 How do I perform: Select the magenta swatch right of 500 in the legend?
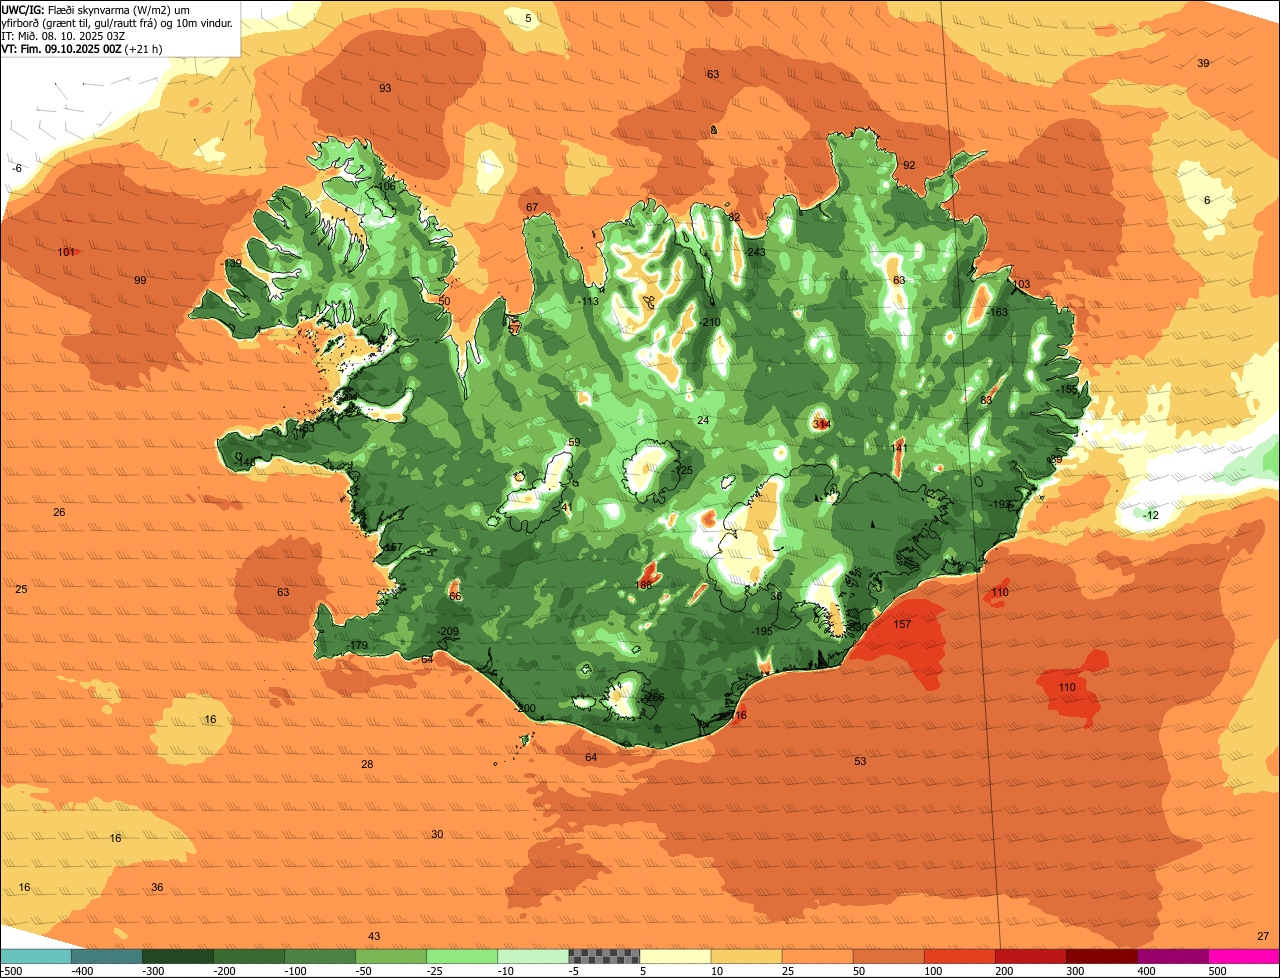(x=1245, y=956)
